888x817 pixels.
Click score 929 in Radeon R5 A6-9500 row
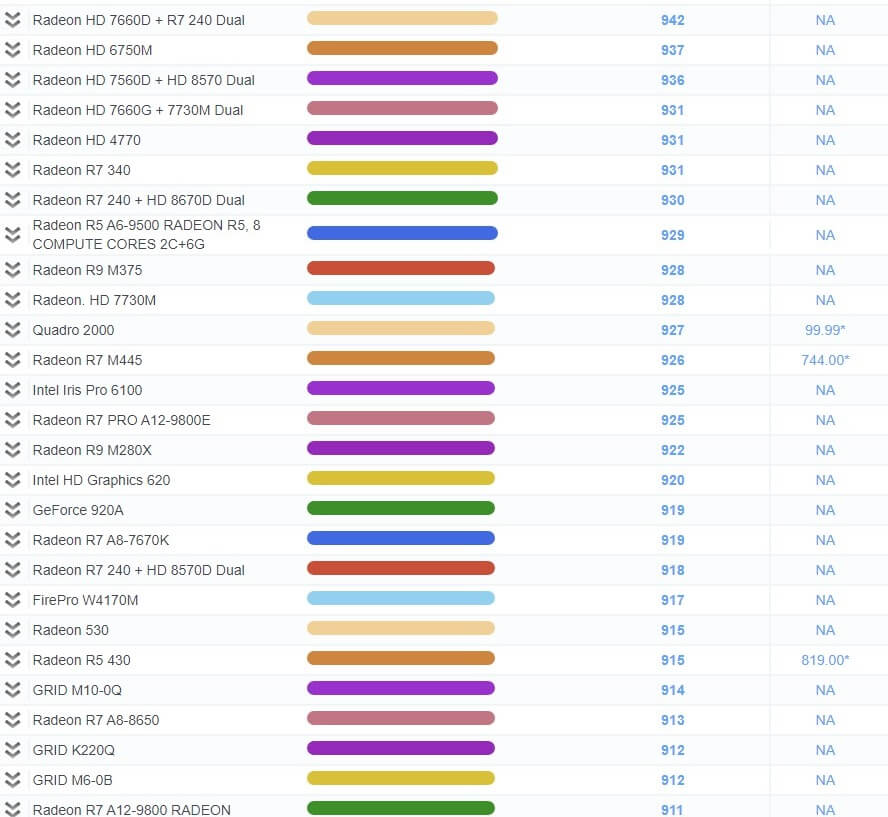(x=672, y=235)
